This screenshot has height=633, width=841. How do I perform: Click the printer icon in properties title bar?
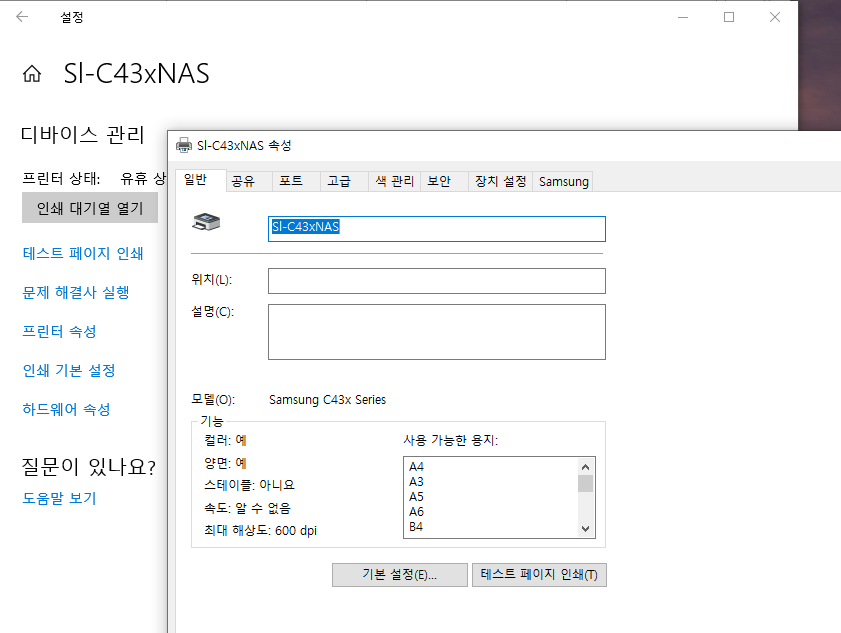tap(184, 145)
